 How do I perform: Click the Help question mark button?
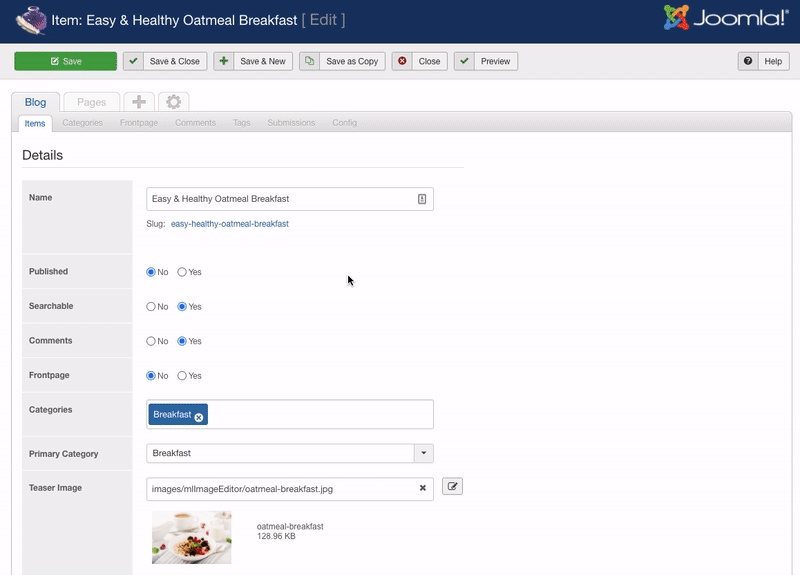[764, 61]
